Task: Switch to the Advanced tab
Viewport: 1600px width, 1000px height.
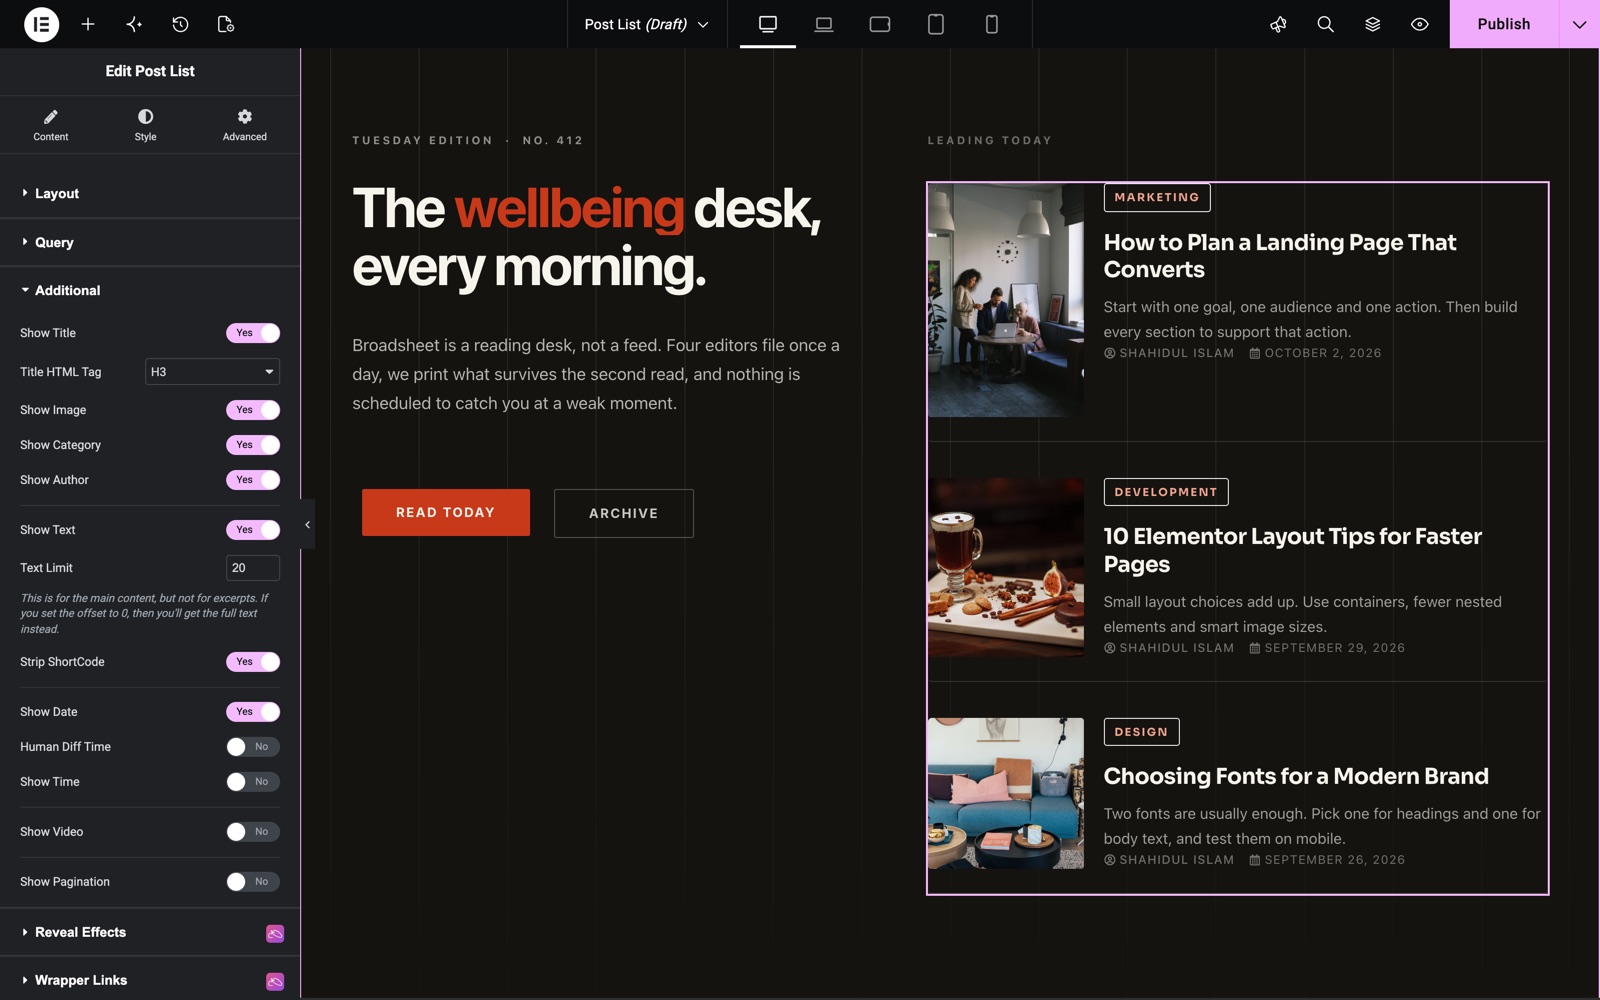Action: click(x=244, y=125)
